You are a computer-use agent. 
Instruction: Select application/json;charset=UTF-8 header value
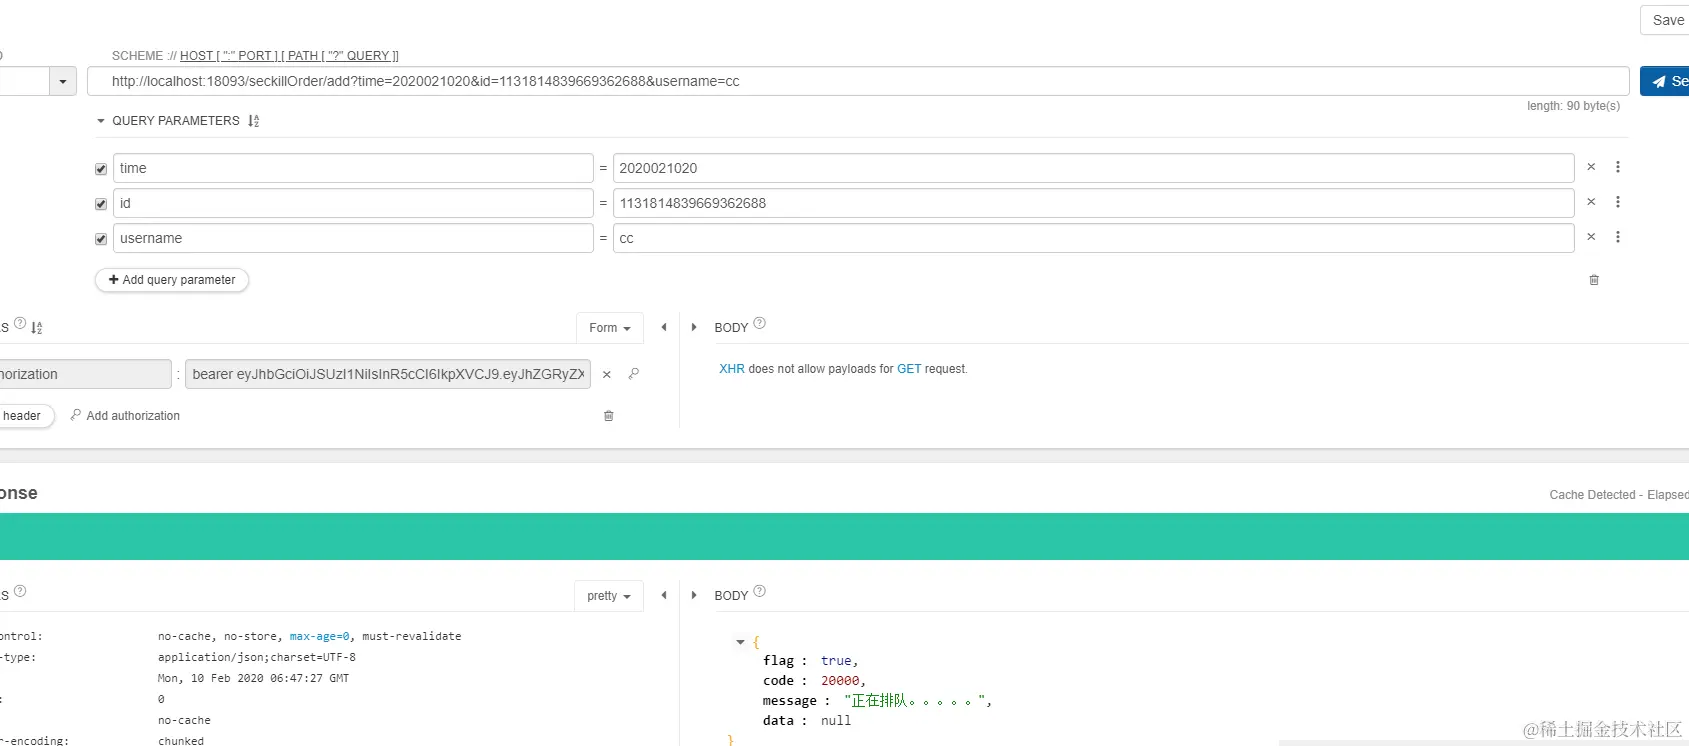pyautogui.click(x=257, y=657)
